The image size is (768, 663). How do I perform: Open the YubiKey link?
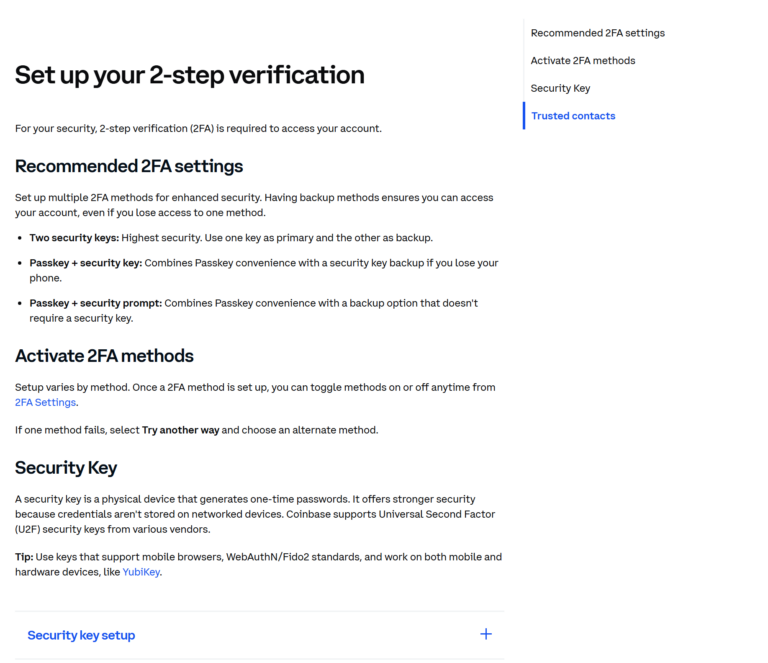[141, 572]
